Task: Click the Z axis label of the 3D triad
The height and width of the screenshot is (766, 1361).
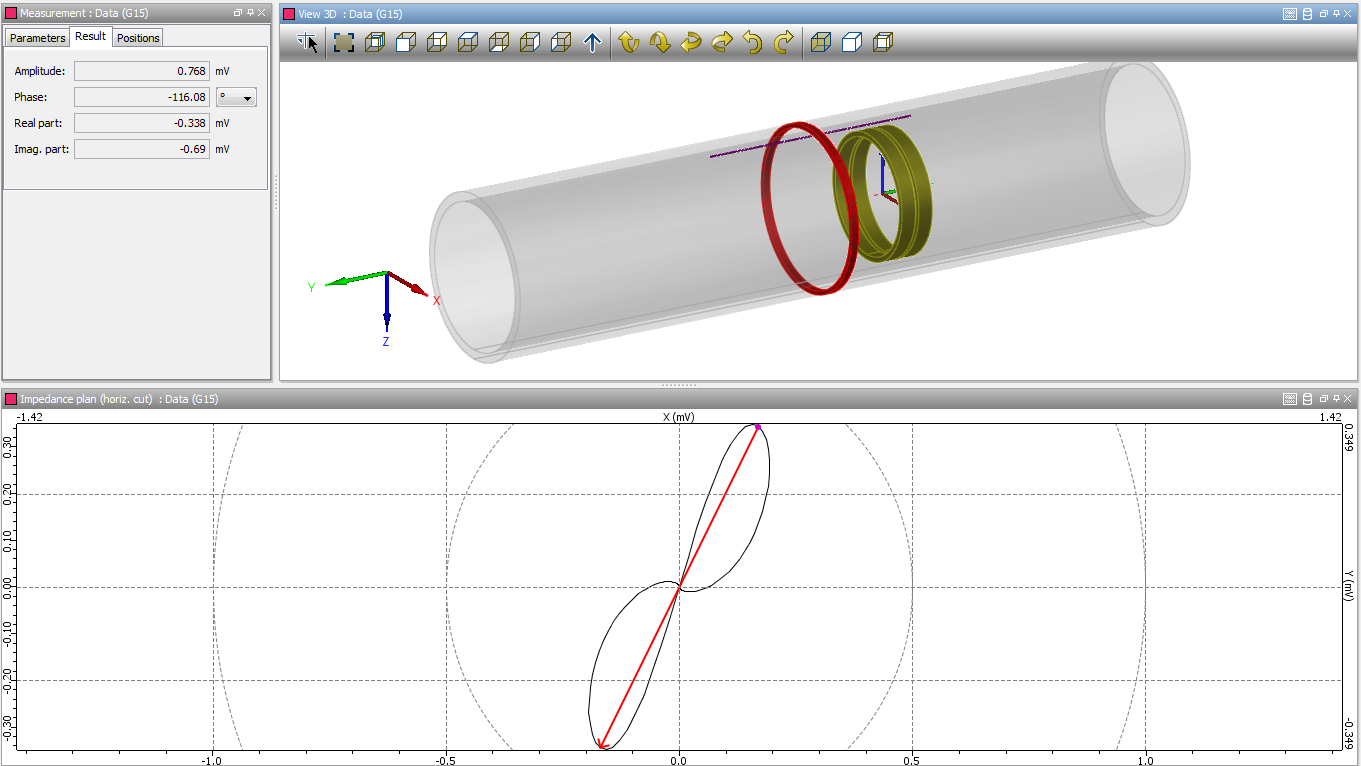Action: [386, 341]
